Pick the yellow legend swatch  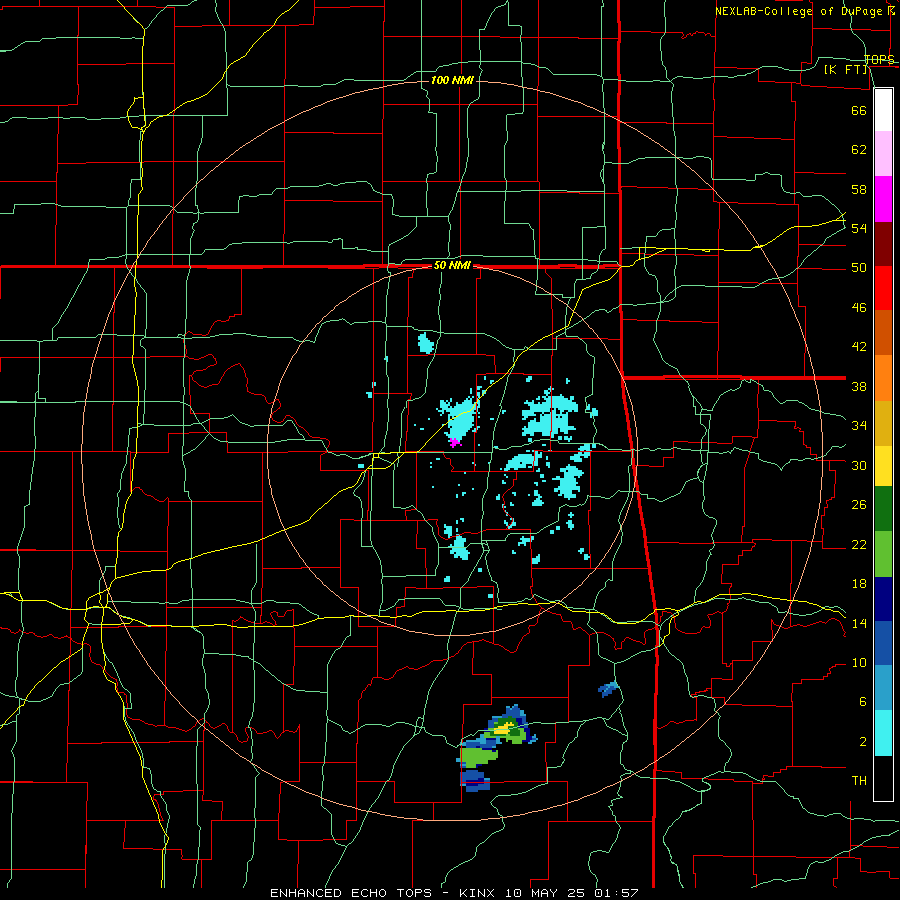coord(883,465)
